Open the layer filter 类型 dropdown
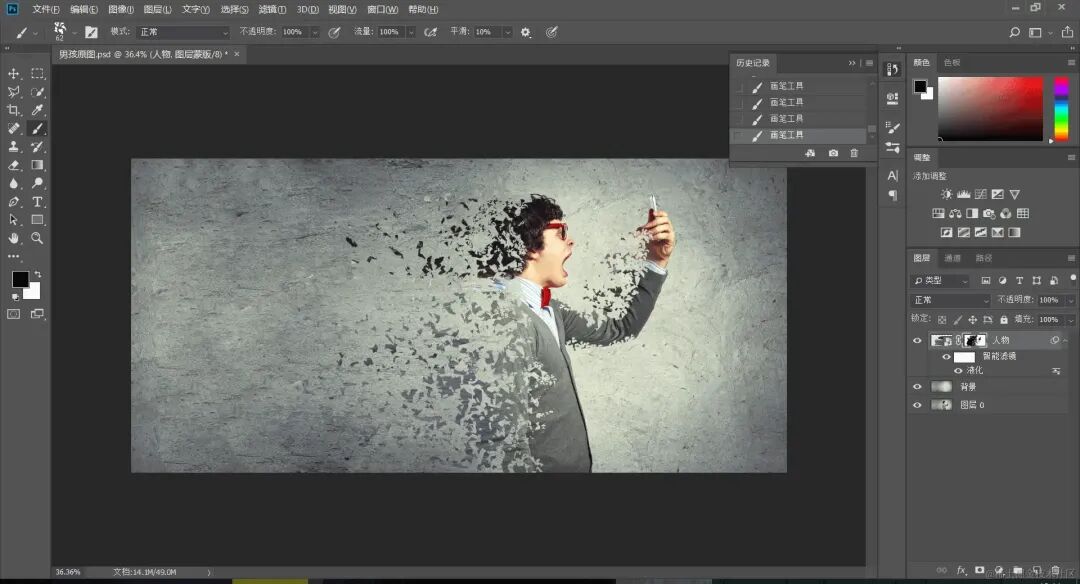Image resolution: width=1080 pixels, height=584 pixels. 940,280
